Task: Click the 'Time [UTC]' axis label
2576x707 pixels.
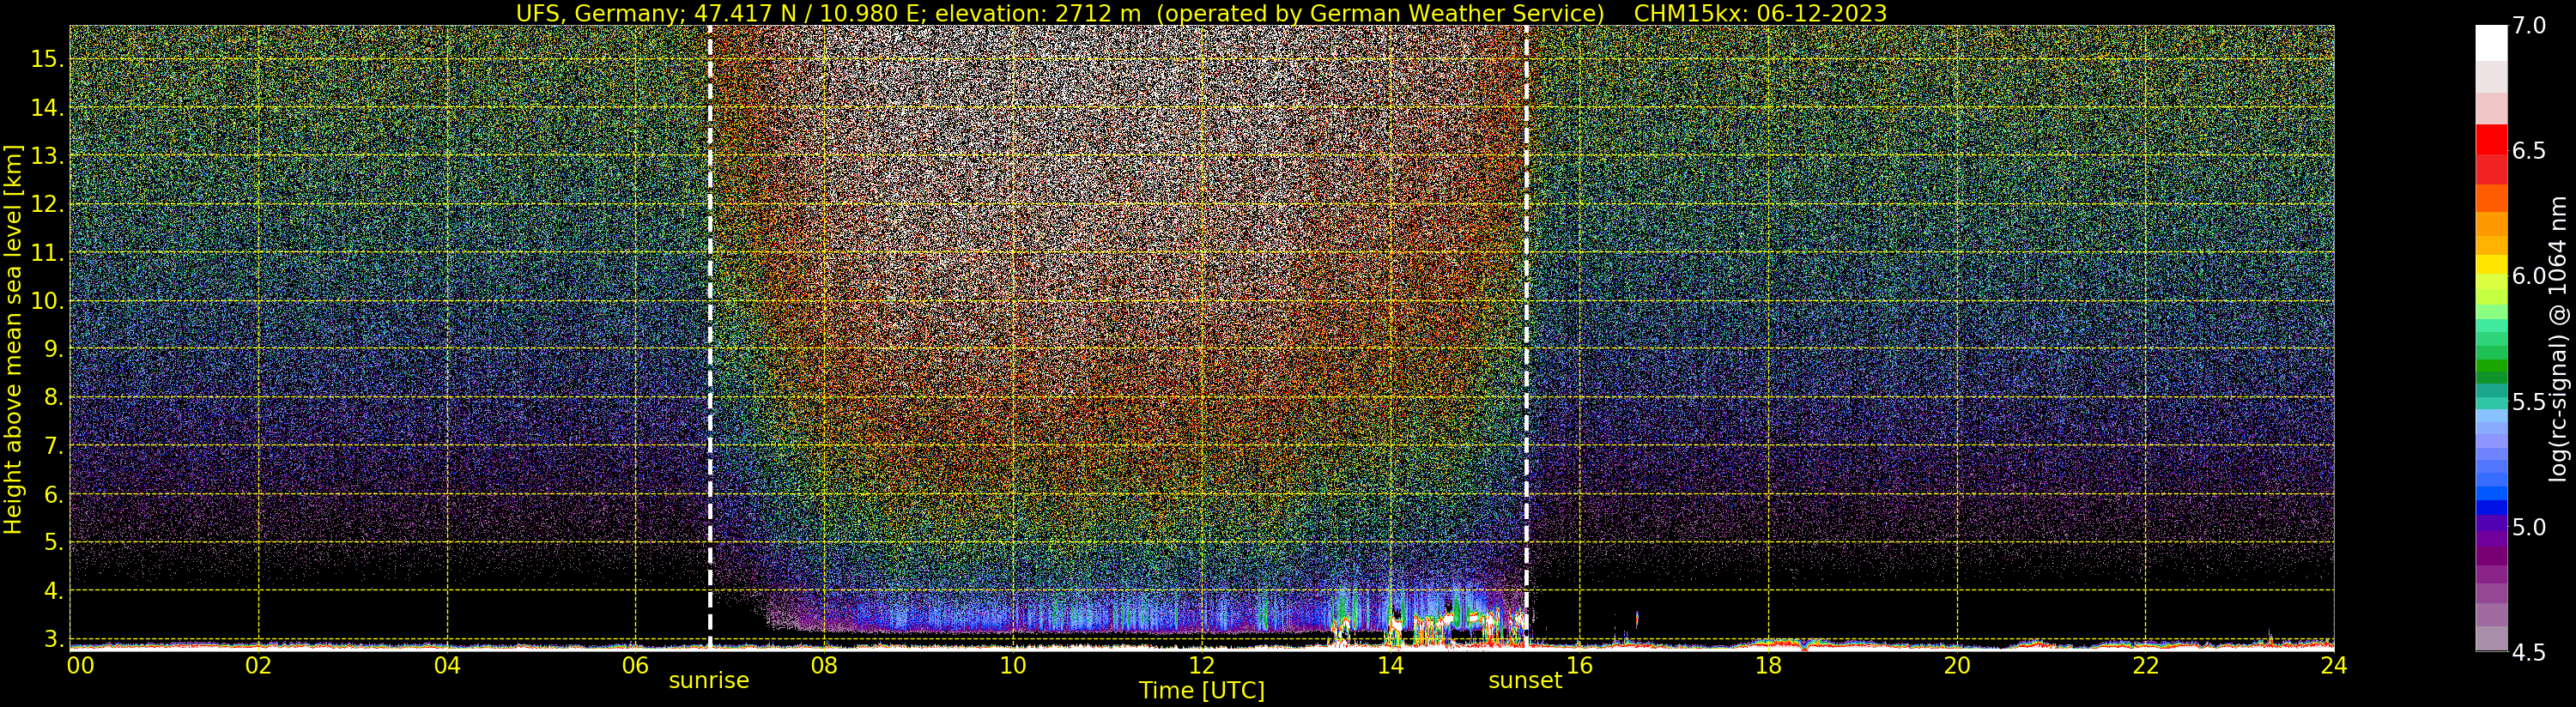Action: point(1202,691)
